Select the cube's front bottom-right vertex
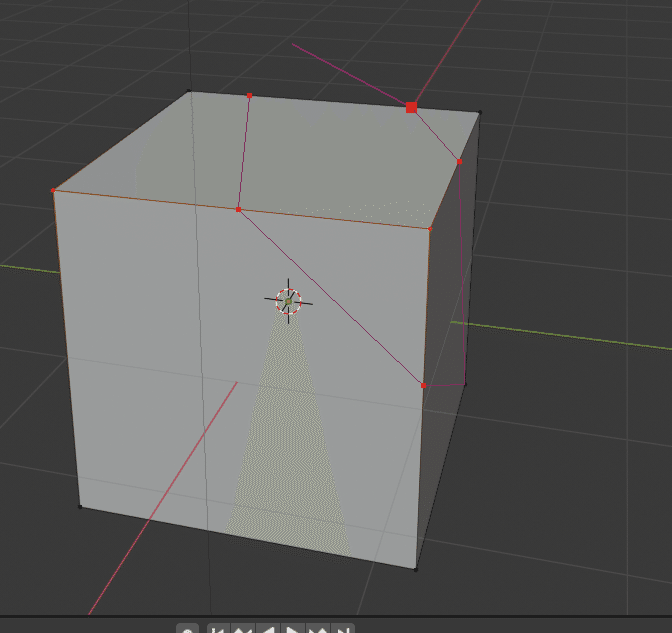The width and height of the screenshot is (672, 633). (x=415, y=570)
